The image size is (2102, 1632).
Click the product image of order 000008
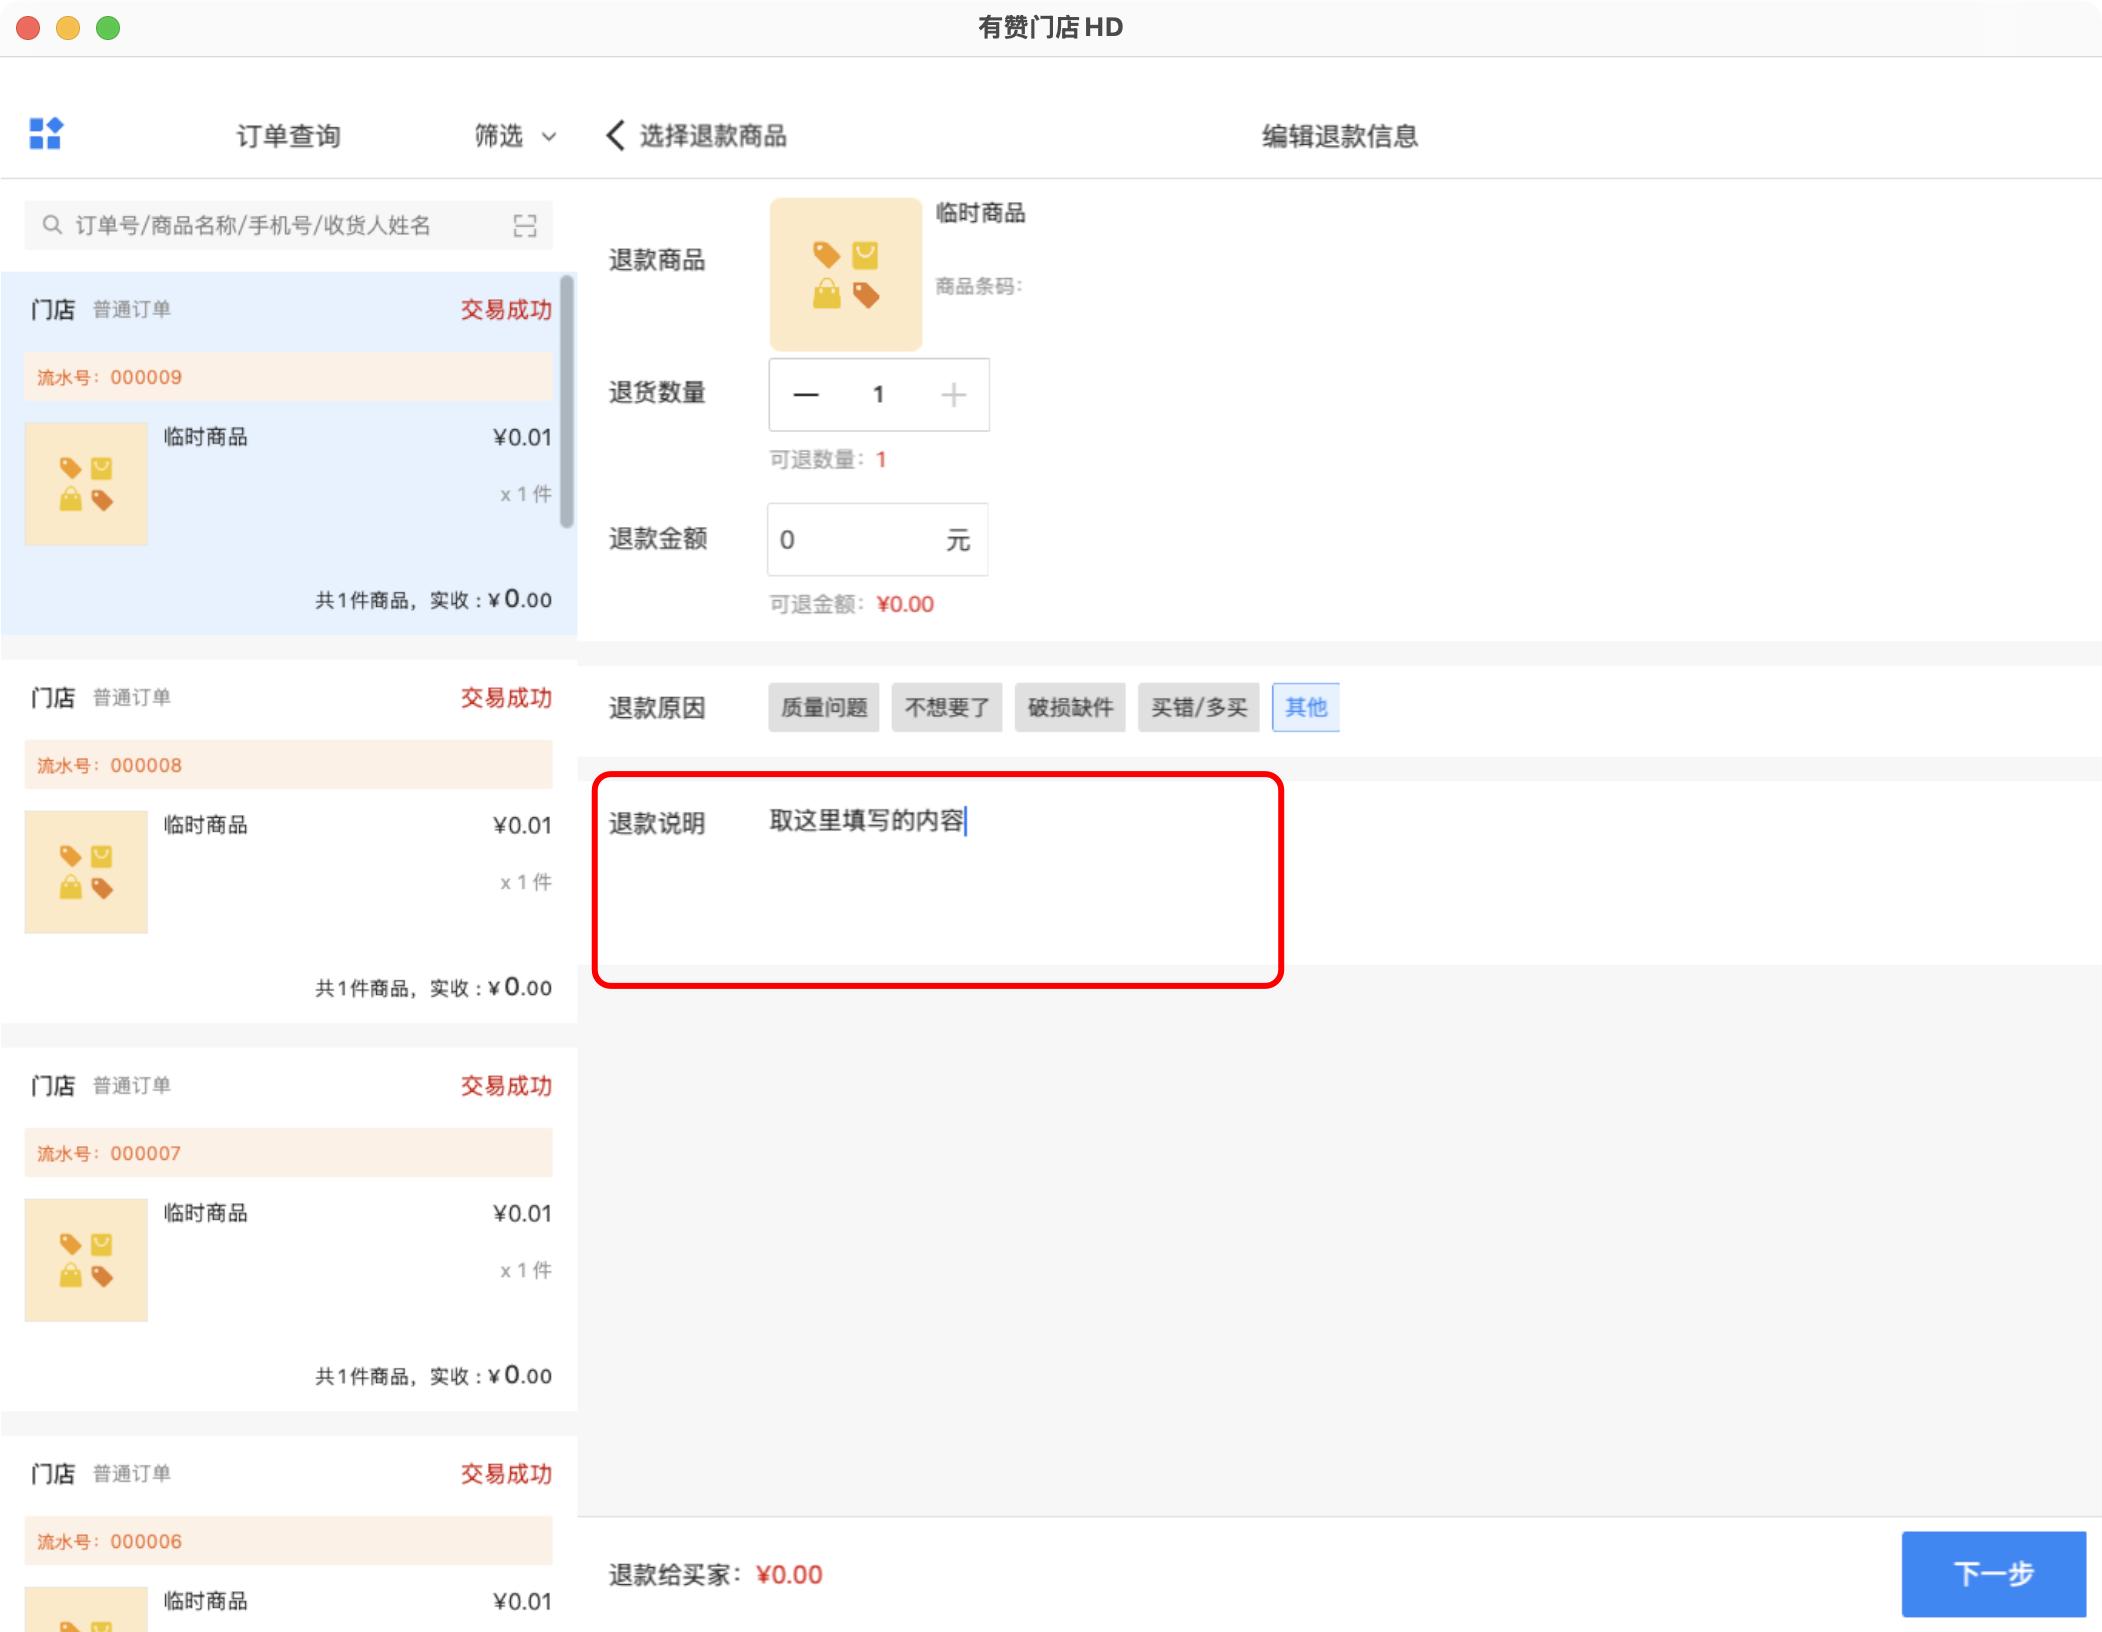(x=86, y=872)
